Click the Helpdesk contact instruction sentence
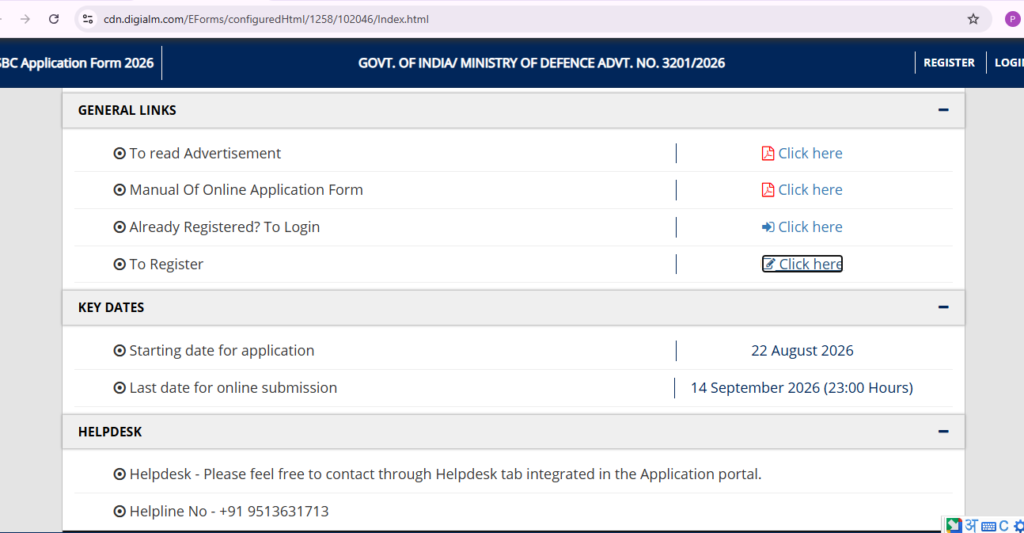The image size is (1024, 533). click(445, 474)
